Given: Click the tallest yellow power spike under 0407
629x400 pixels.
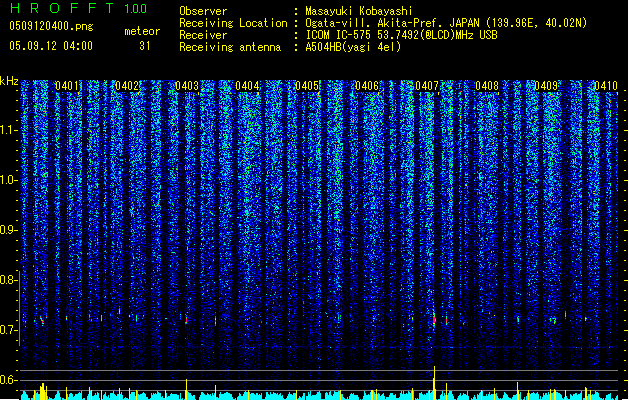Looking at the screenshot, I should tap(434, 383).
